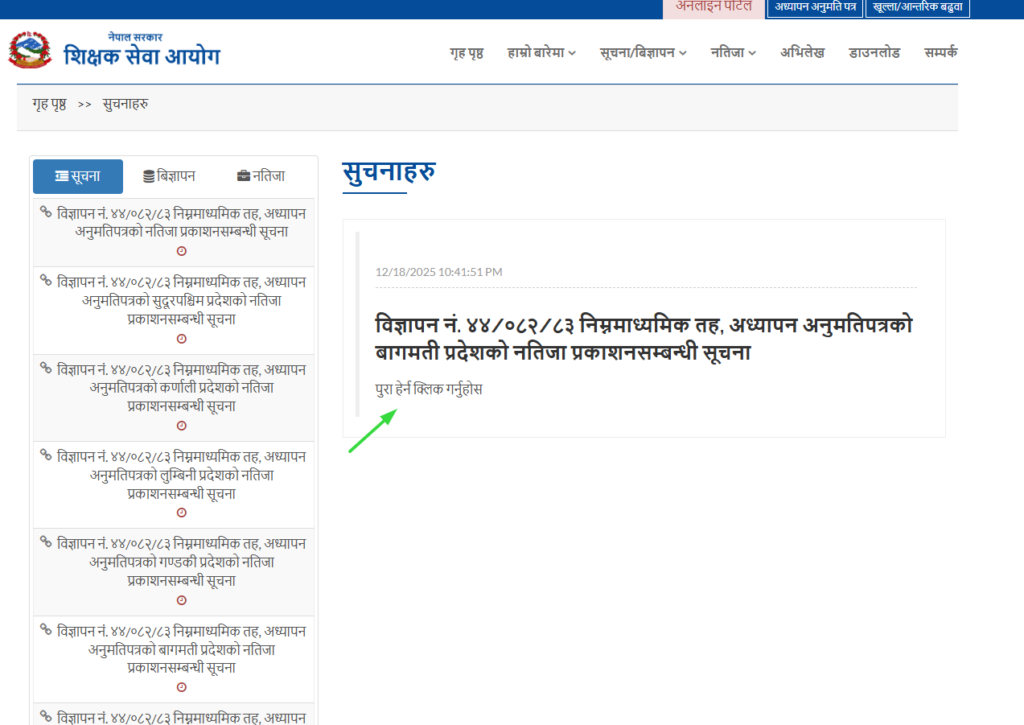Image resolution: width=1024 pixels, height=725 pixels.
Task: Expand the सूचना/विज्ञापन dropdown menu
Action: 643,53
